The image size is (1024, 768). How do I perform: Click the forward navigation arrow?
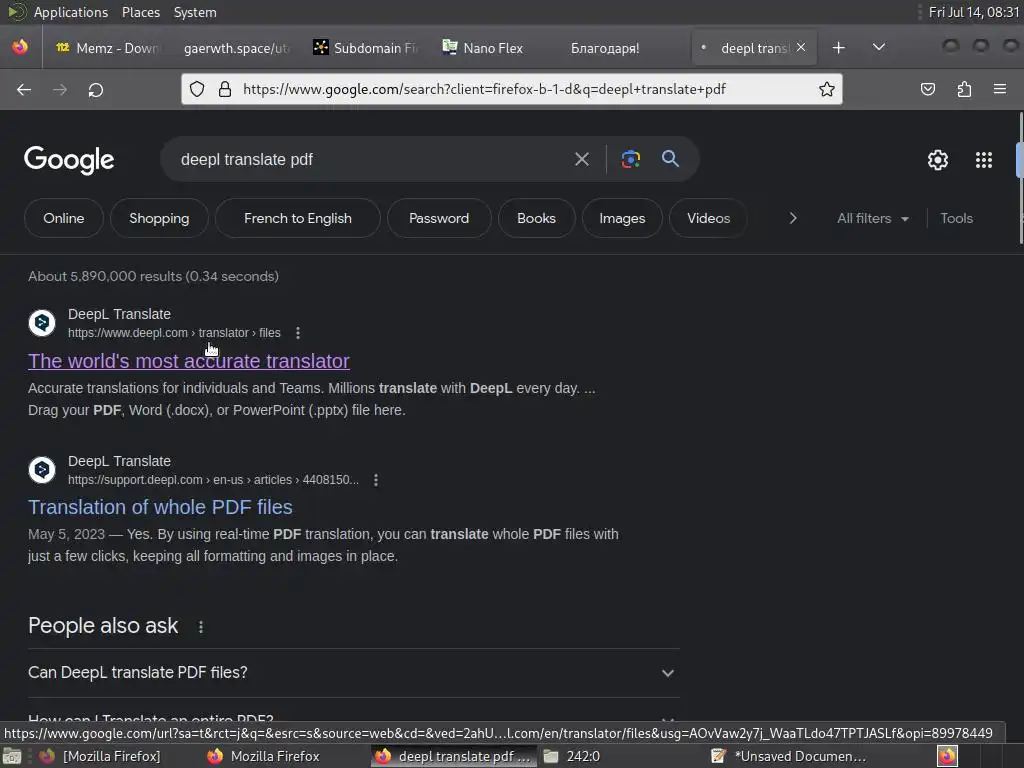pyautogui.click(x=60, y=89)
